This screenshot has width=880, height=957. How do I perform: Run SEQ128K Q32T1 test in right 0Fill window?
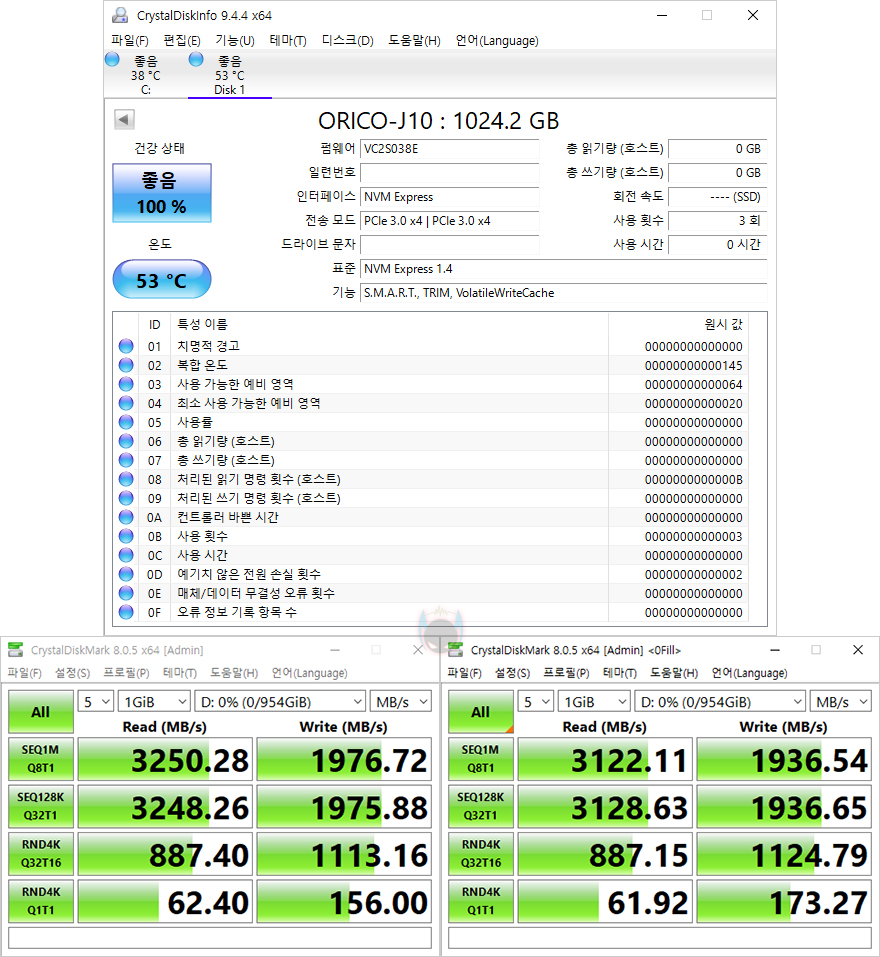tap(481, 807)
